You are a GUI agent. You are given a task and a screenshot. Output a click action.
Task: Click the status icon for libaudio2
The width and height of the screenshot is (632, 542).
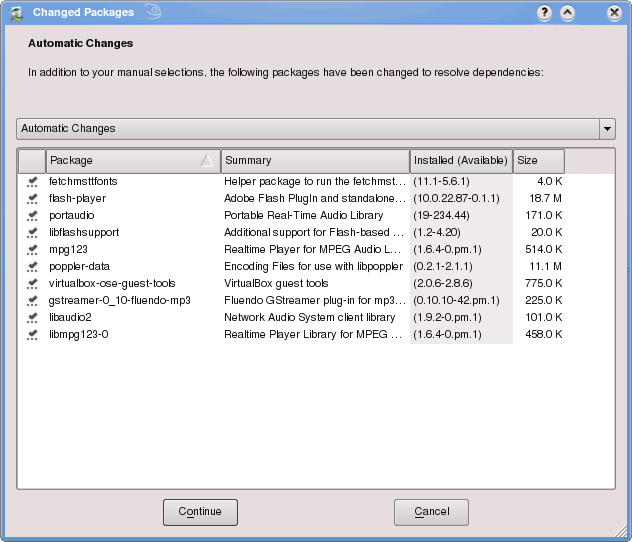tap(32, 318)
